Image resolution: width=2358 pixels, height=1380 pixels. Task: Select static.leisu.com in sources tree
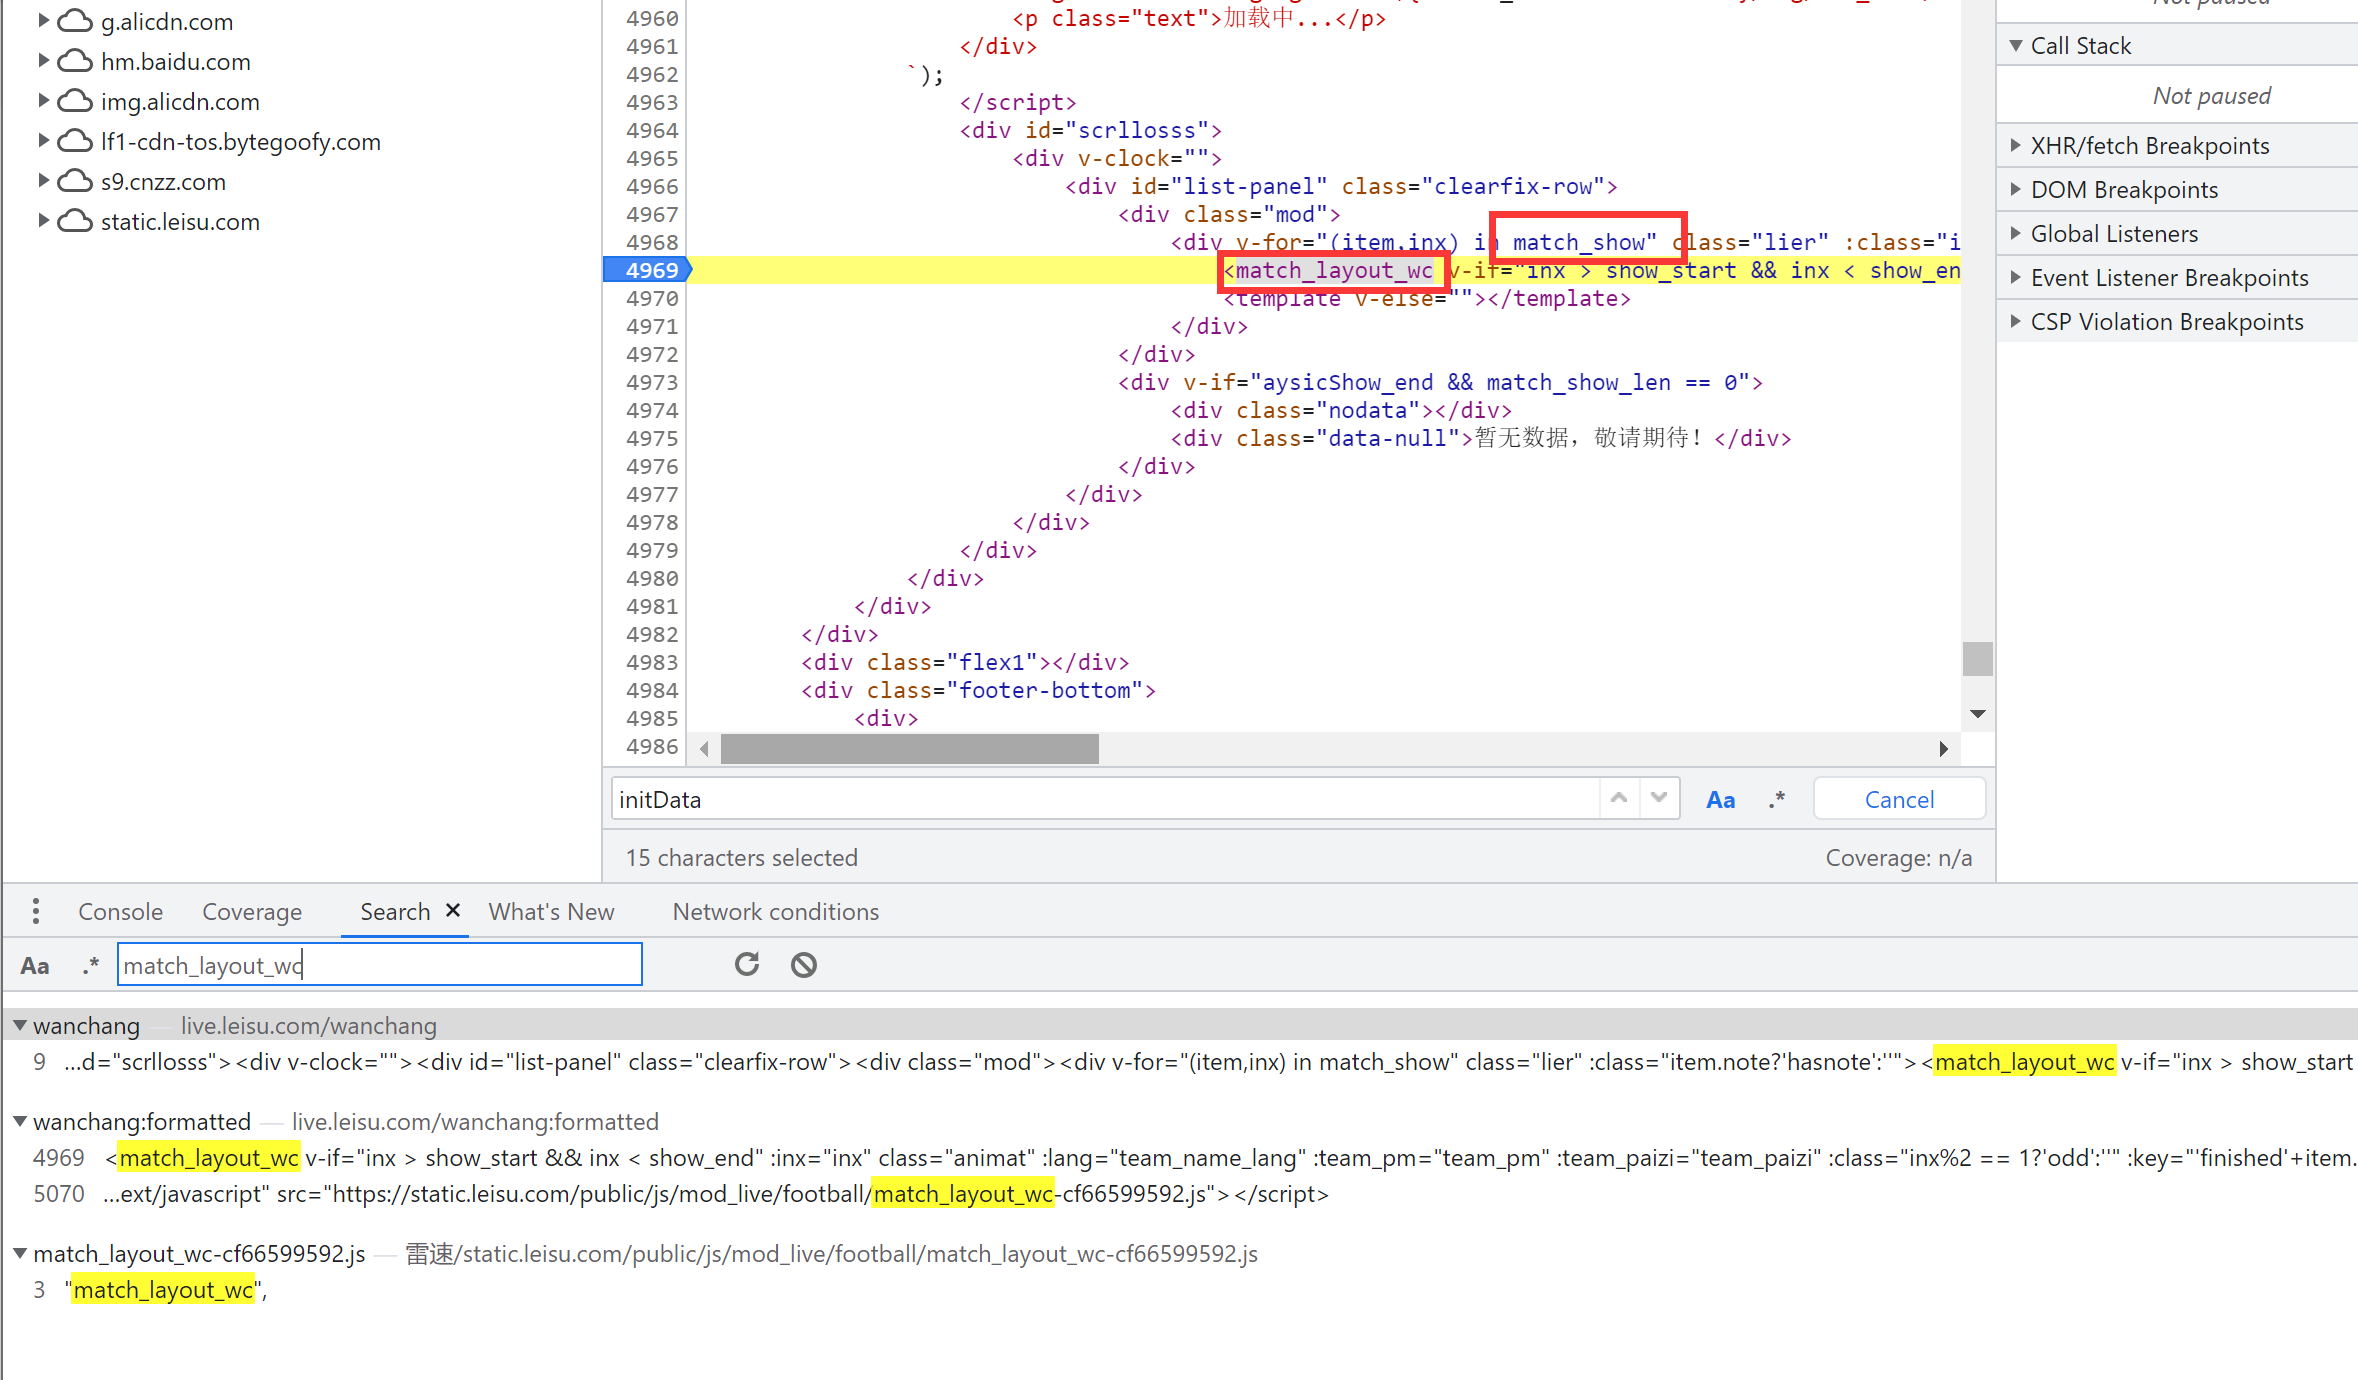click(x=180, y=222)
